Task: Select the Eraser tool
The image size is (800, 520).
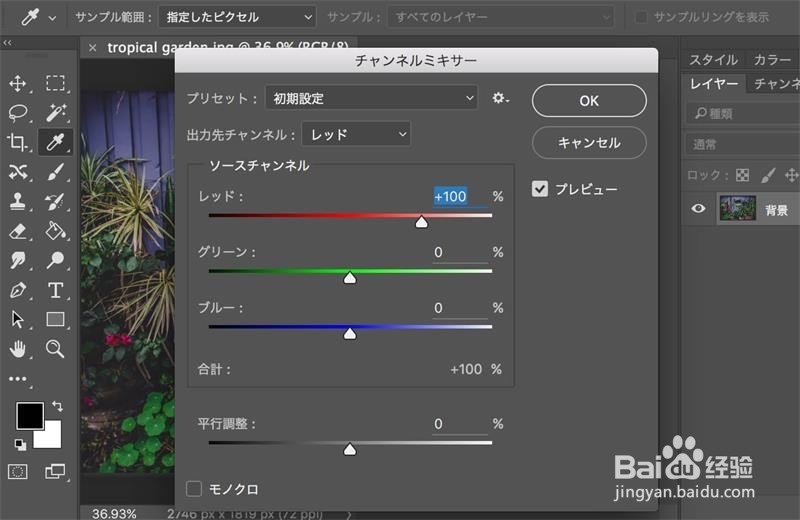Action: point(18,231)
